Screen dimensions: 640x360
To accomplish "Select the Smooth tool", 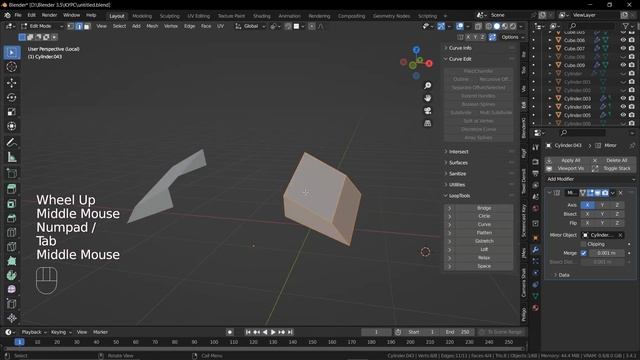I will (x=11, y=289).
